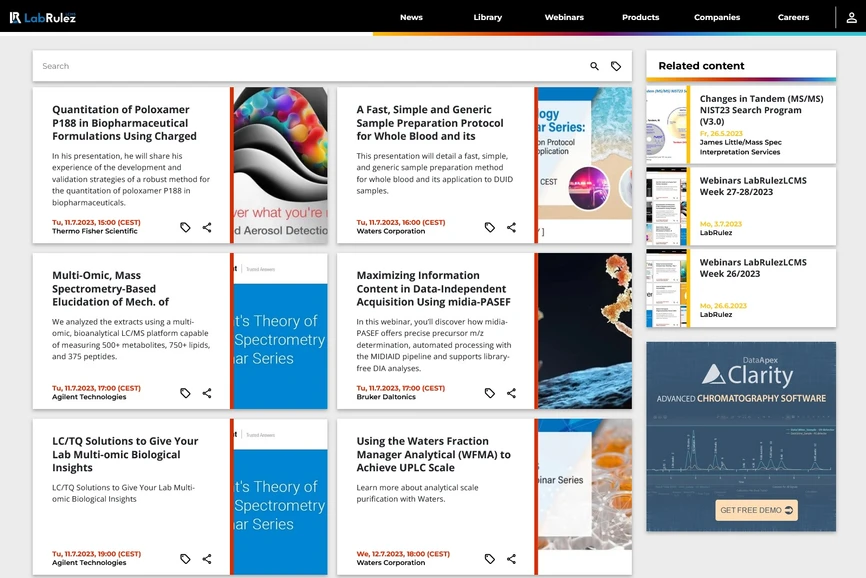Open thumbnail for Webinars LabRulezLCMS Week 26/2023
The height and width of the screenshot is (578, 866).
[667, 289]
